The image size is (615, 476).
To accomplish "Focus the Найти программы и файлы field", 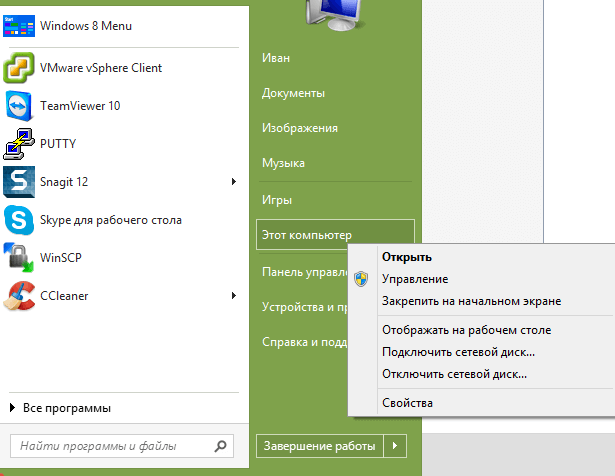I will 122,446.
